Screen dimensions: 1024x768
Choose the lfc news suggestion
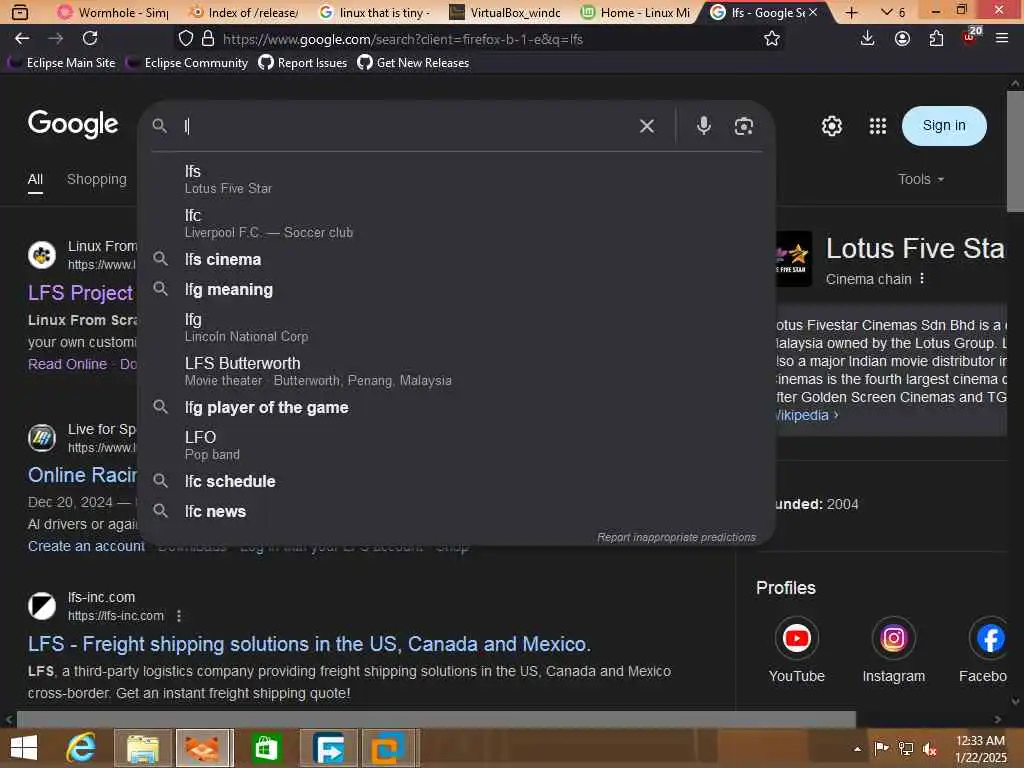[456, 511]
